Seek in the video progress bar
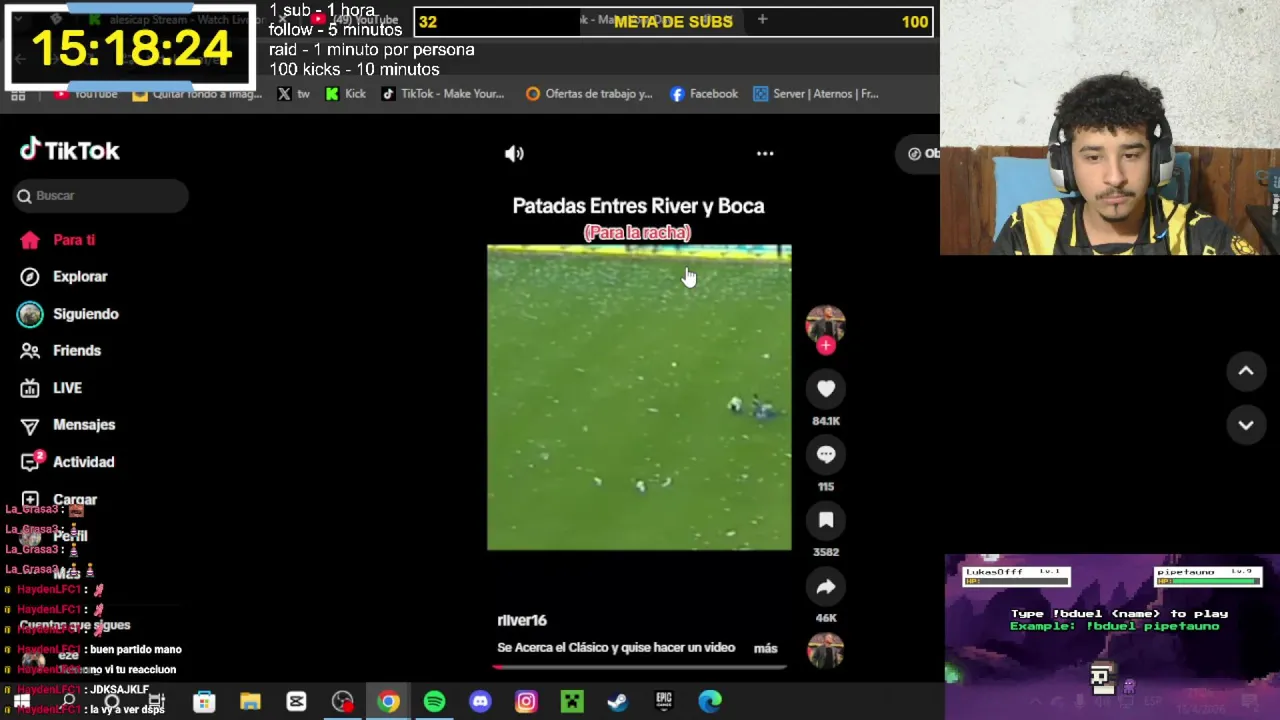The image size is (1280, 720). tap(640, 666)
